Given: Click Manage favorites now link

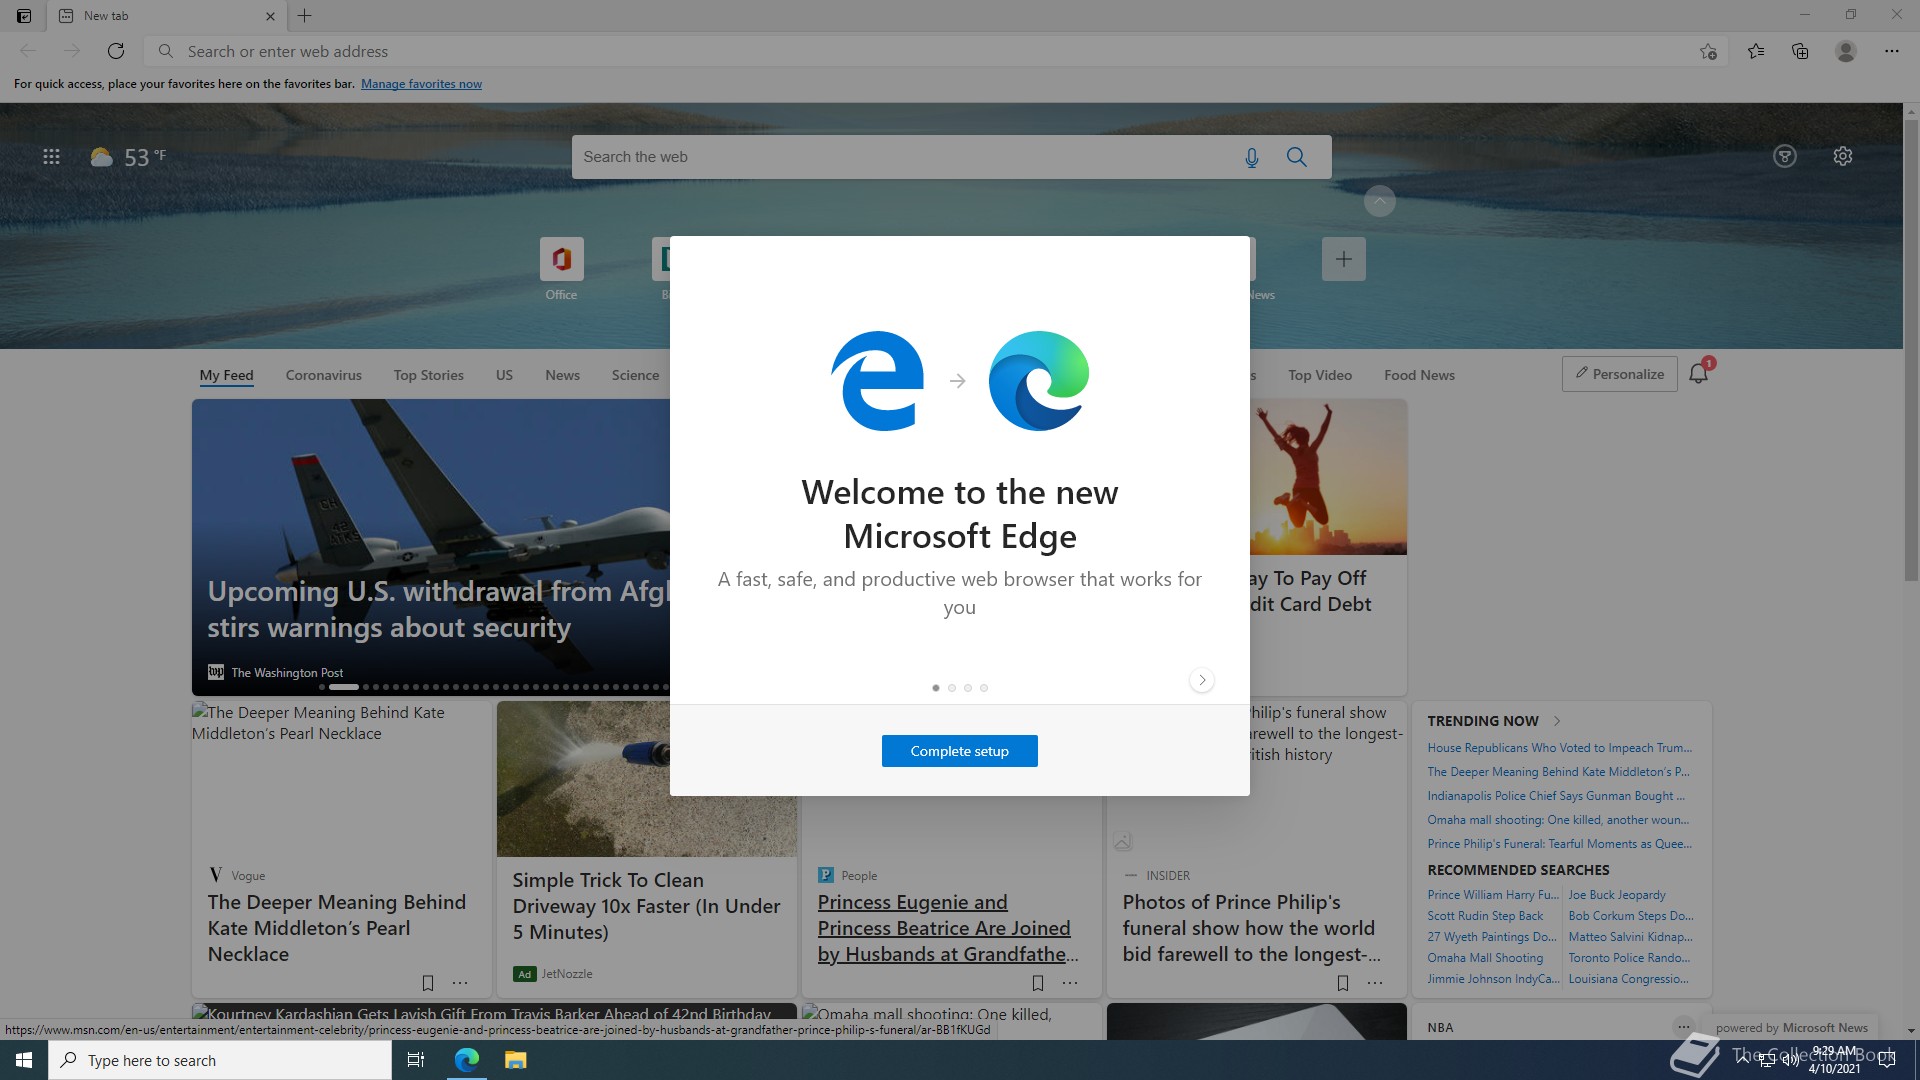Looking at the screenshot, I should (x=421, y=84).
